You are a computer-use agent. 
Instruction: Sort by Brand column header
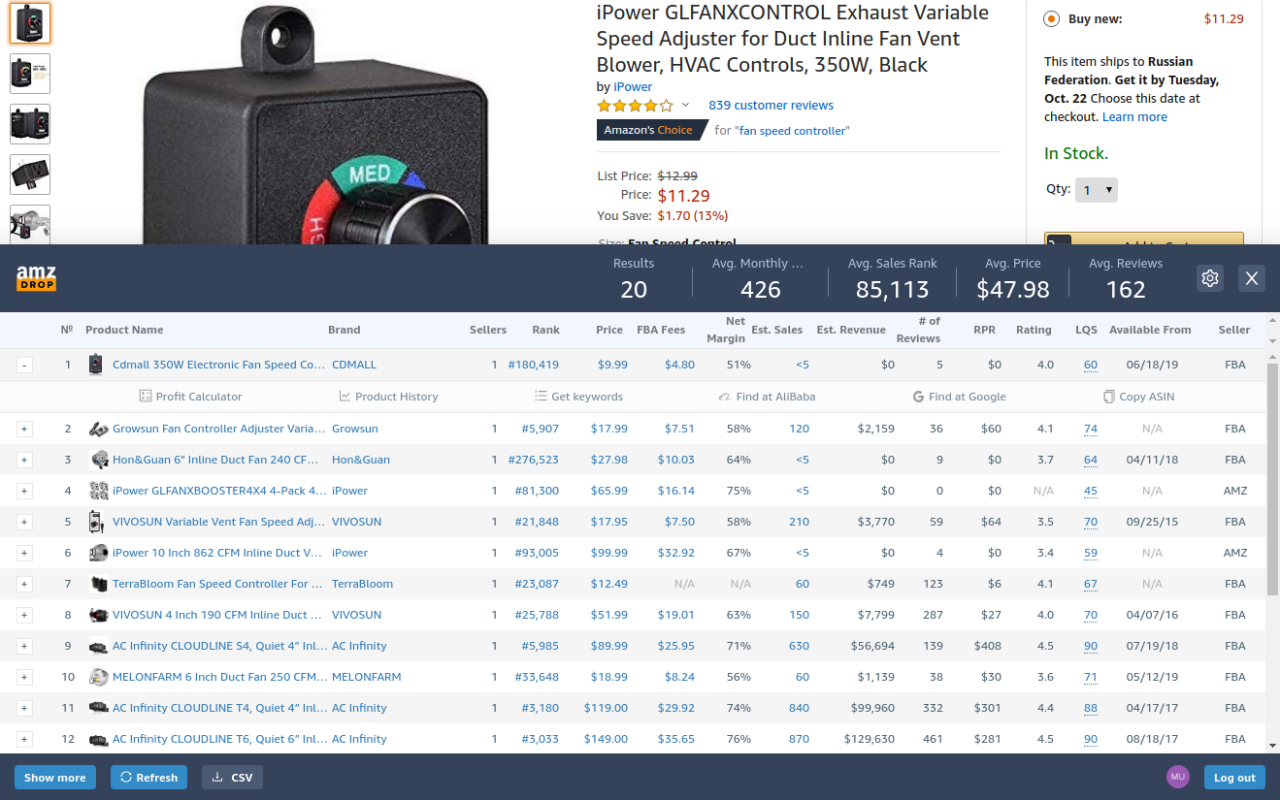344,330
